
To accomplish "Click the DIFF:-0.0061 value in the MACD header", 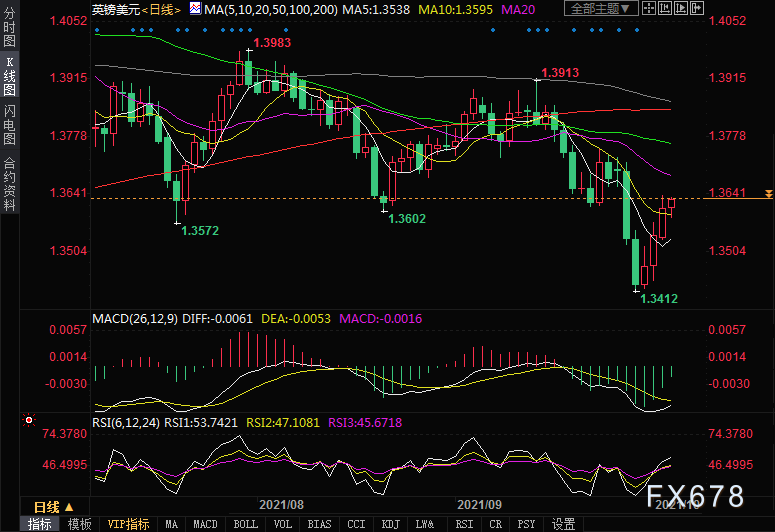I will tap(217, 318).
